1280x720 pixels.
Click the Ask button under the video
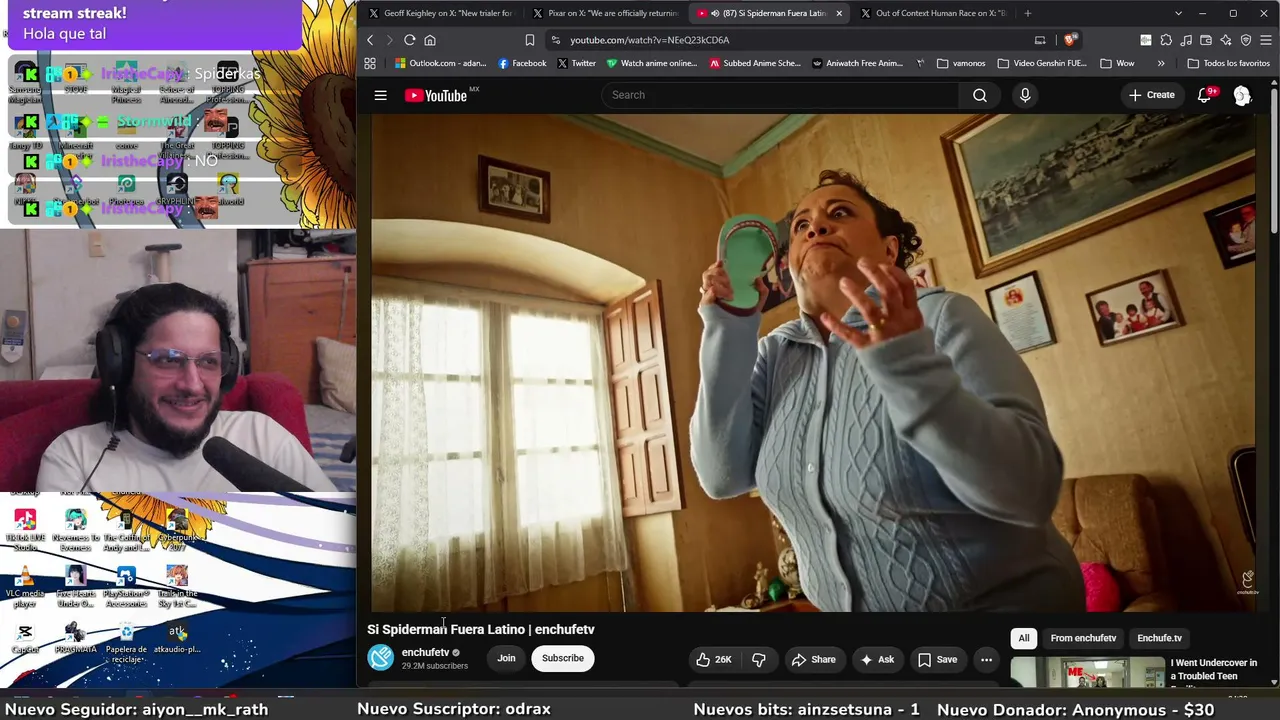point(876,659)
